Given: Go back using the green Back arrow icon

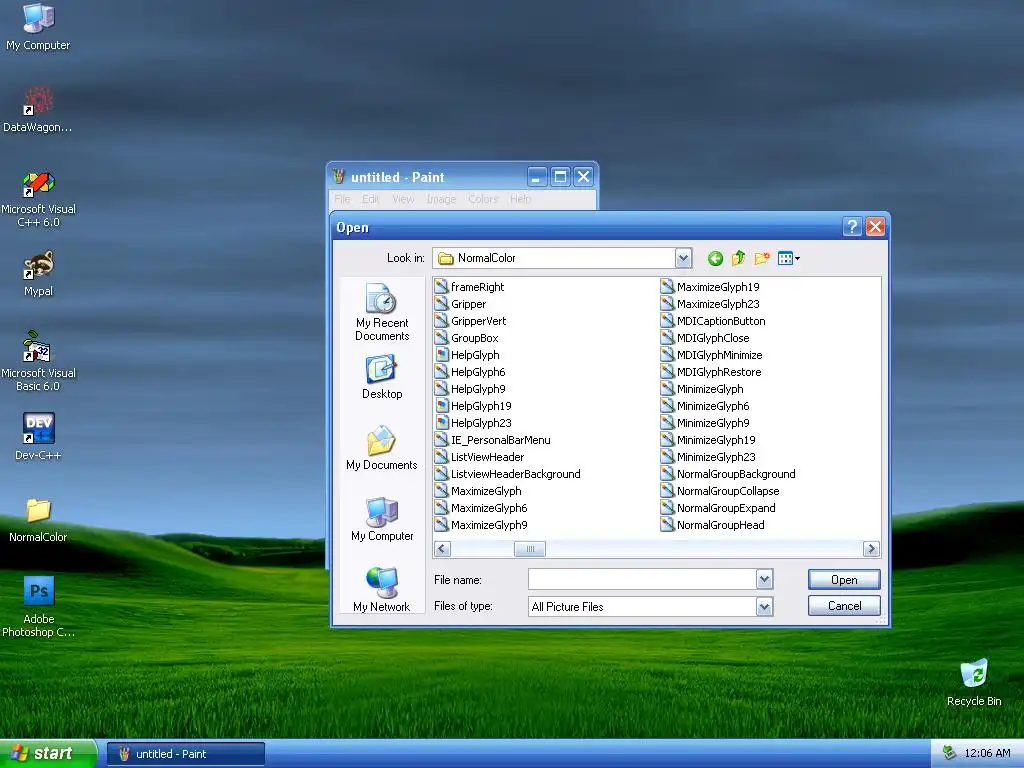Looking at the screenshot, I should [715, 259].
